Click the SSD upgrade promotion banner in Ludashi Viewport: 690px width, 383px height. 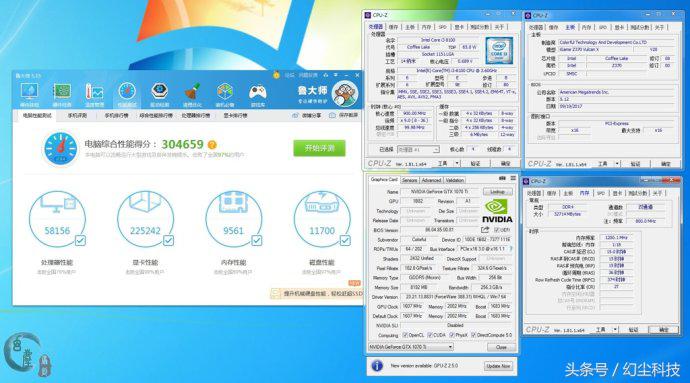click(317, 293)
